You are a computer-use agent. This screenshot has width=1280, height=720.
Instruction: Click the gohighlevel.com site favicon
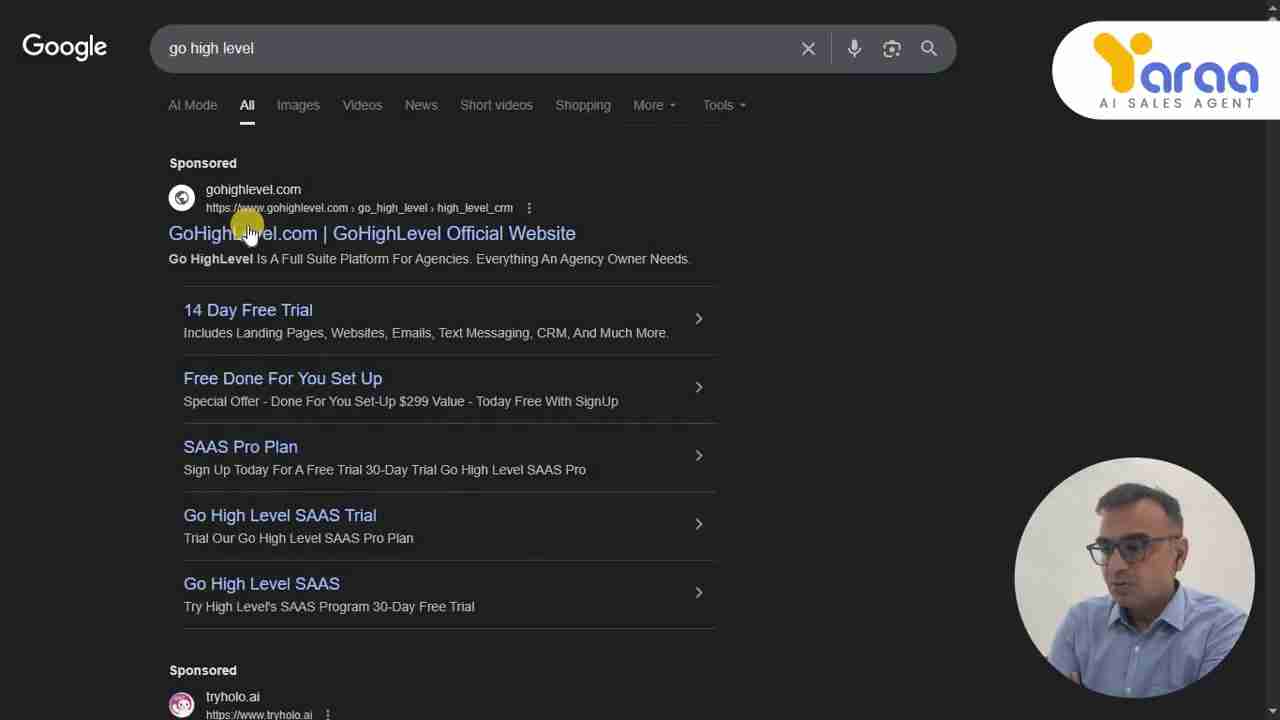coord(181,198)
